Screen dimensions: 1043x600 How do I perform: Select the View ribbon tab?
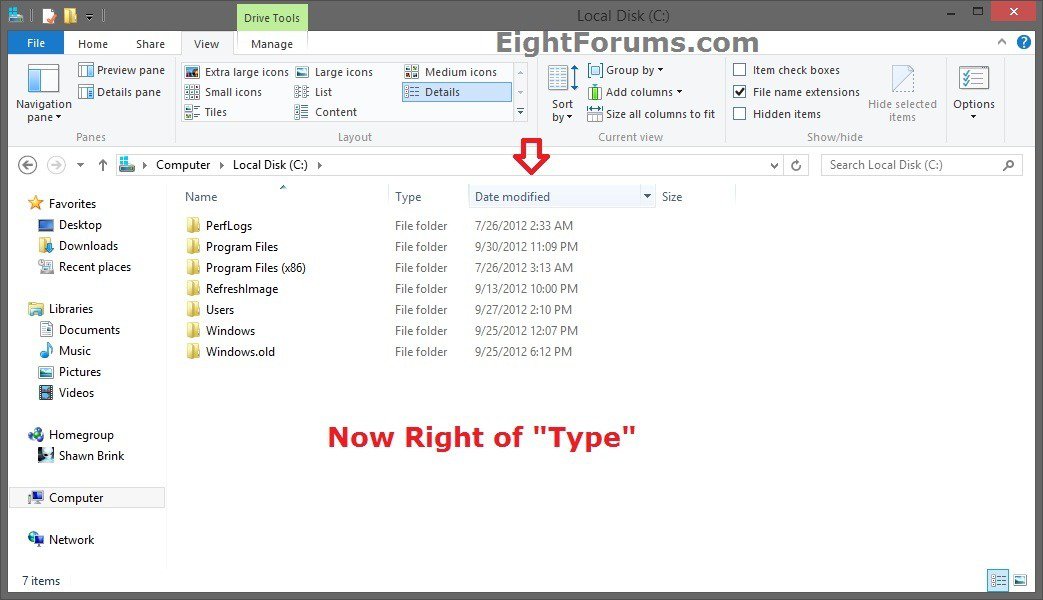206,44
